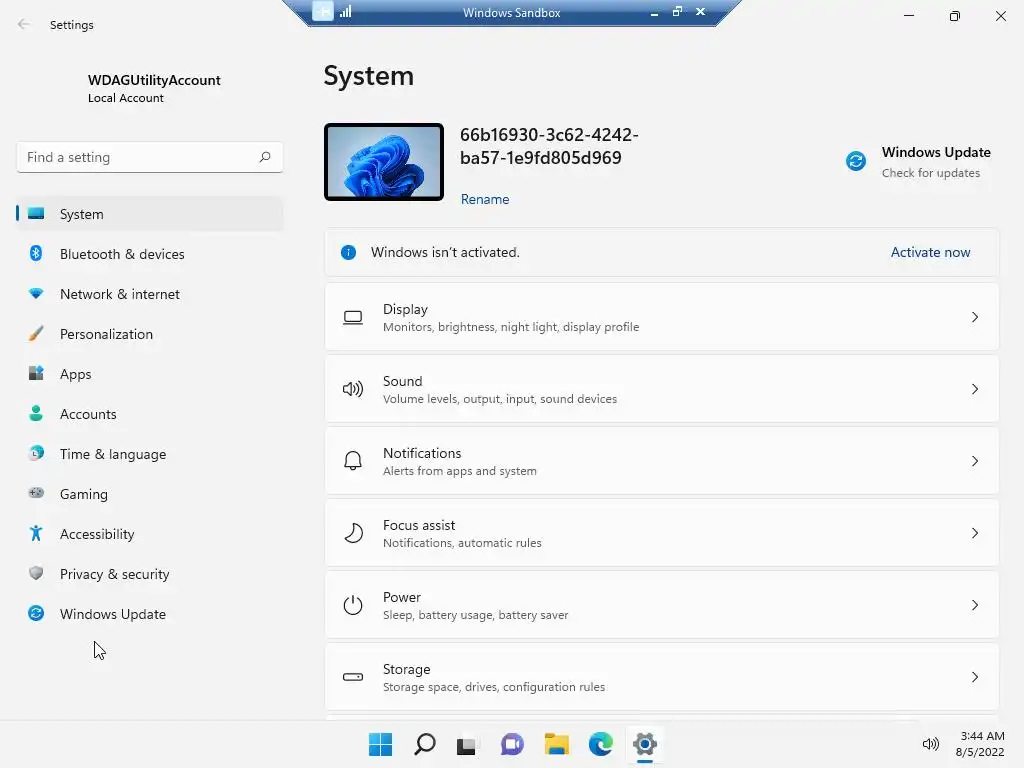
Task: Select Privacy & security category
Action: coord(150,573)
